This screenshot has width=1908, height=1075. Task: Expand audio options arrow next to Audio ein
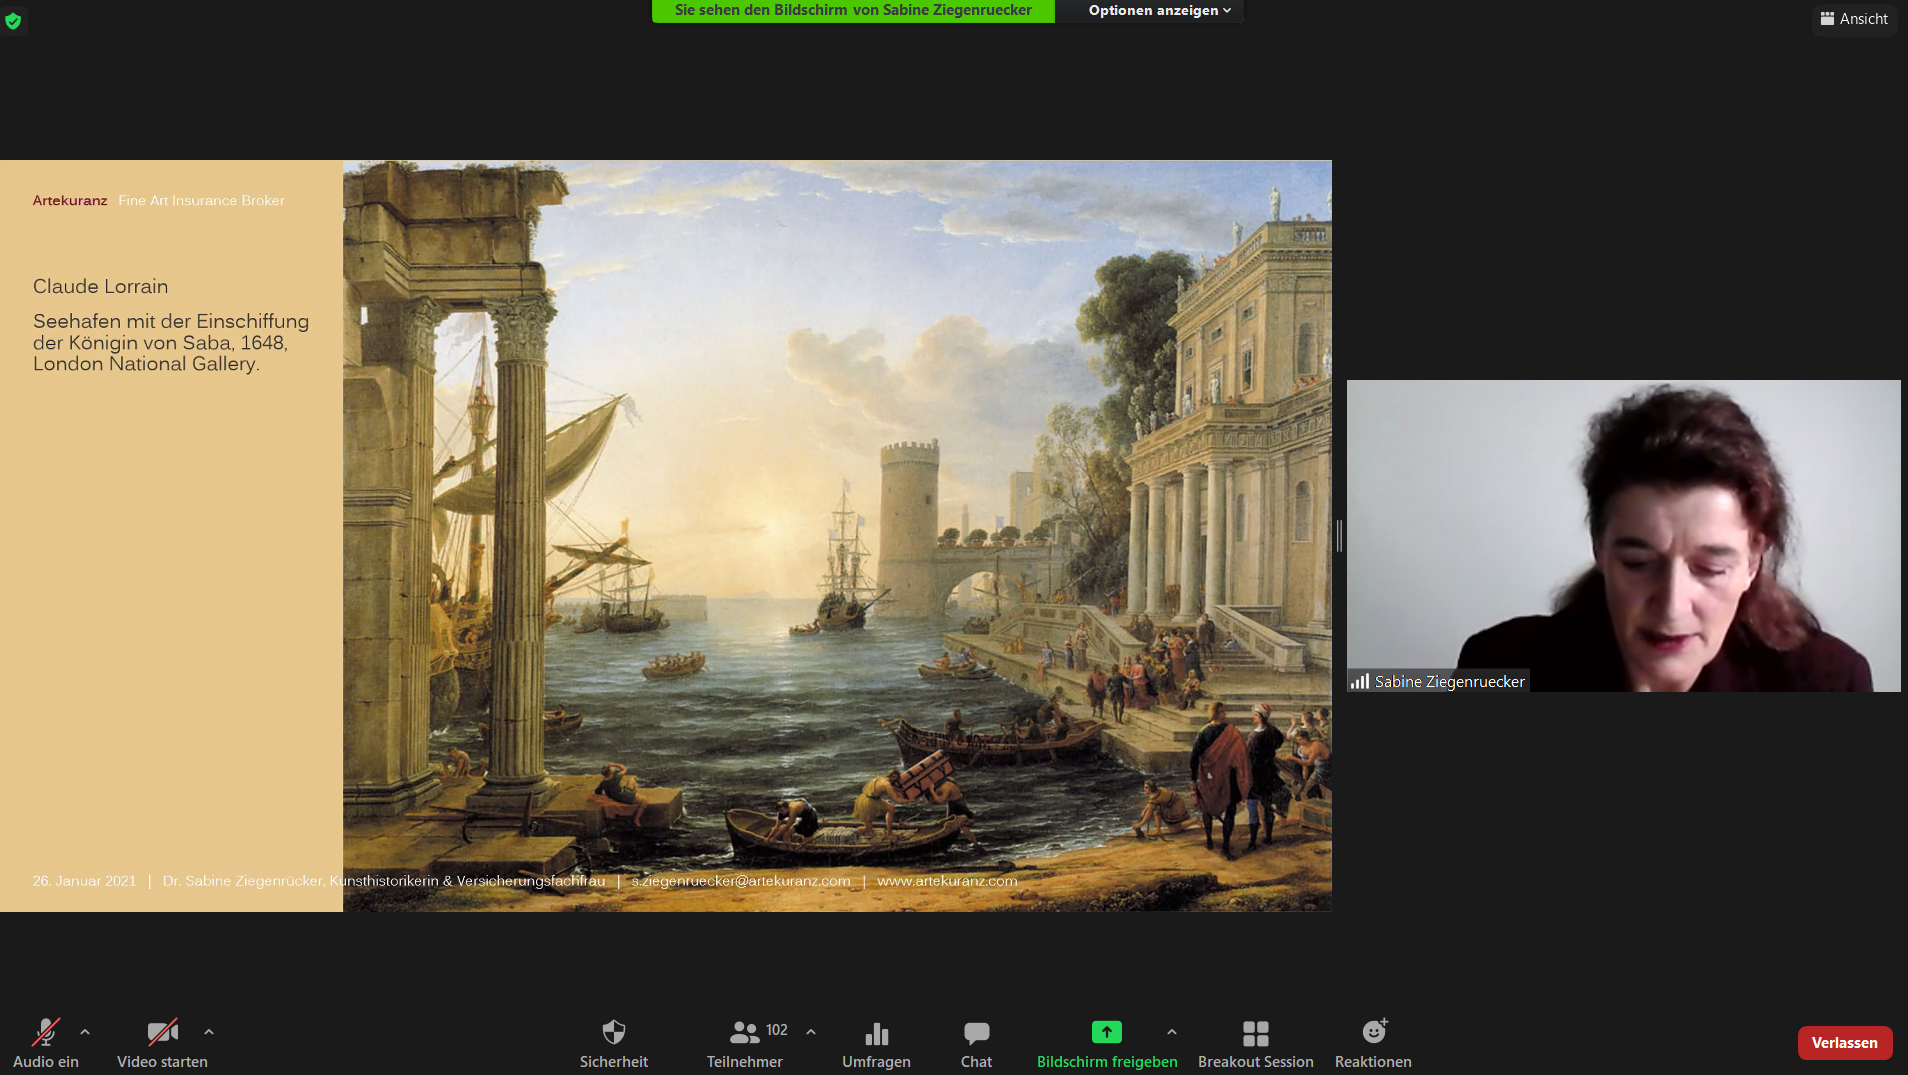click(x=85, y=1032)
